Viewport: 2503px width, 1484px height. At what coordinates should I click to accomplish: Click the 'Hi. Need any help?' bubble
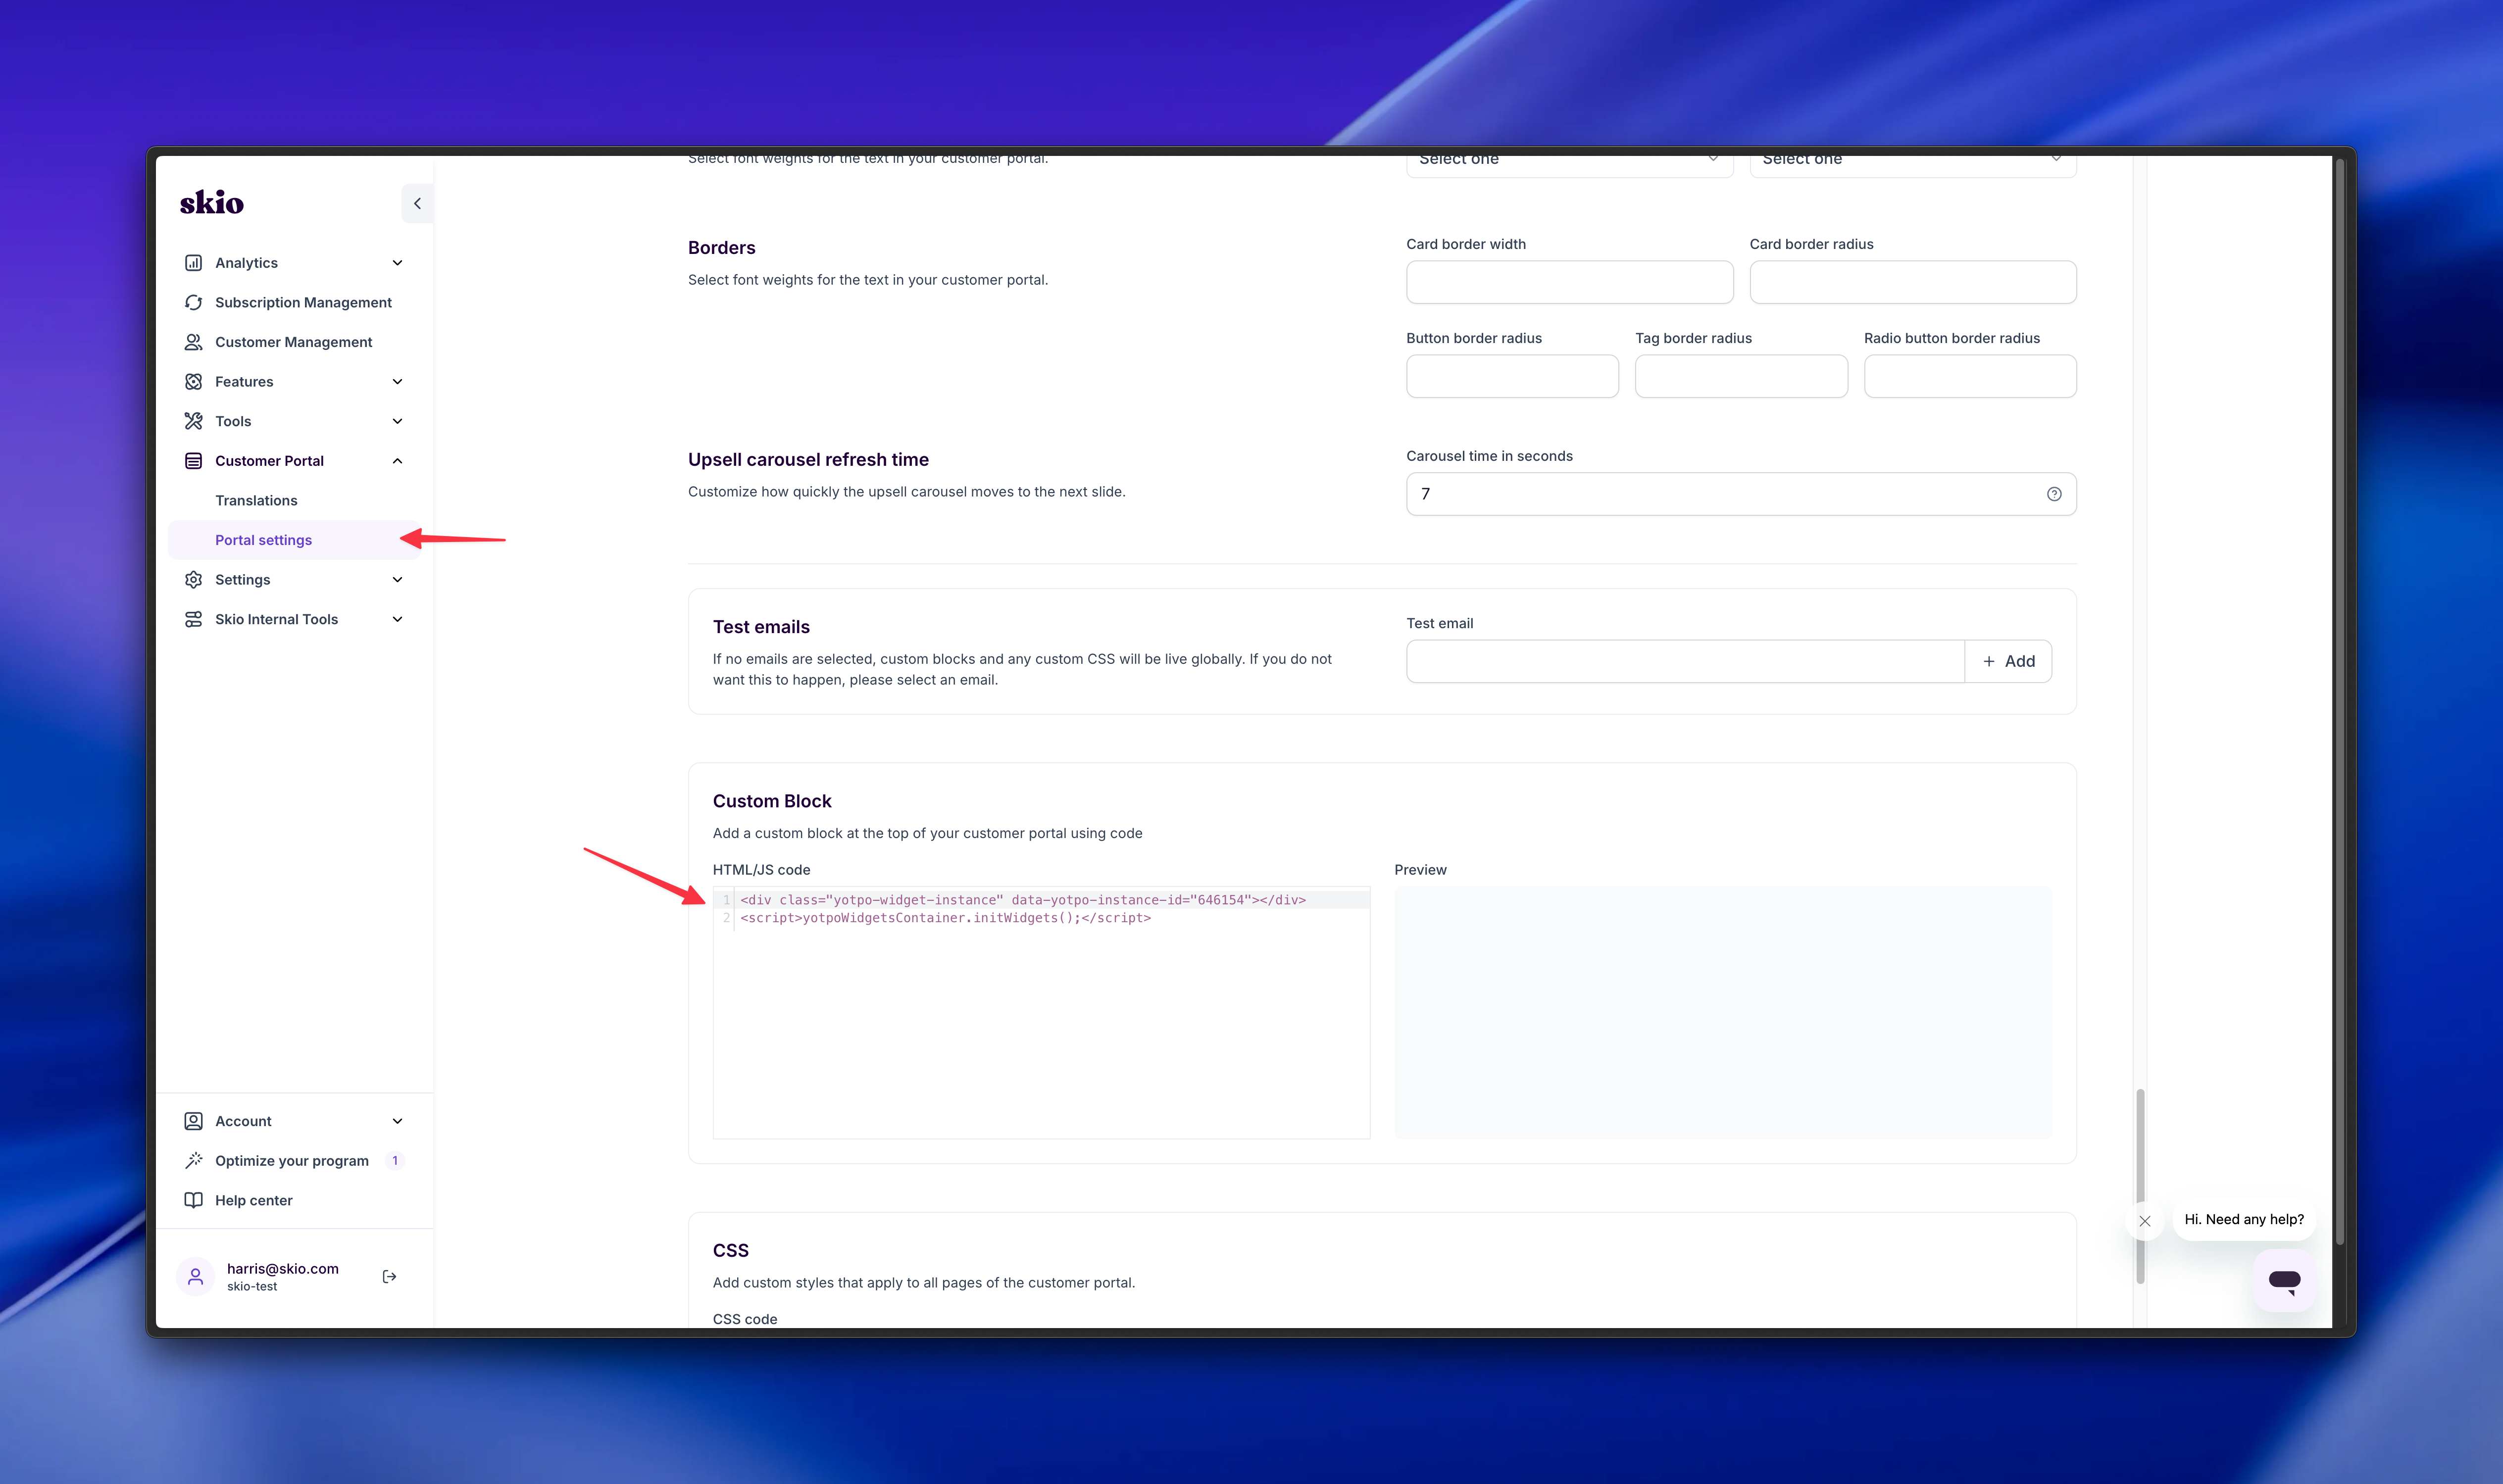2243,1219
